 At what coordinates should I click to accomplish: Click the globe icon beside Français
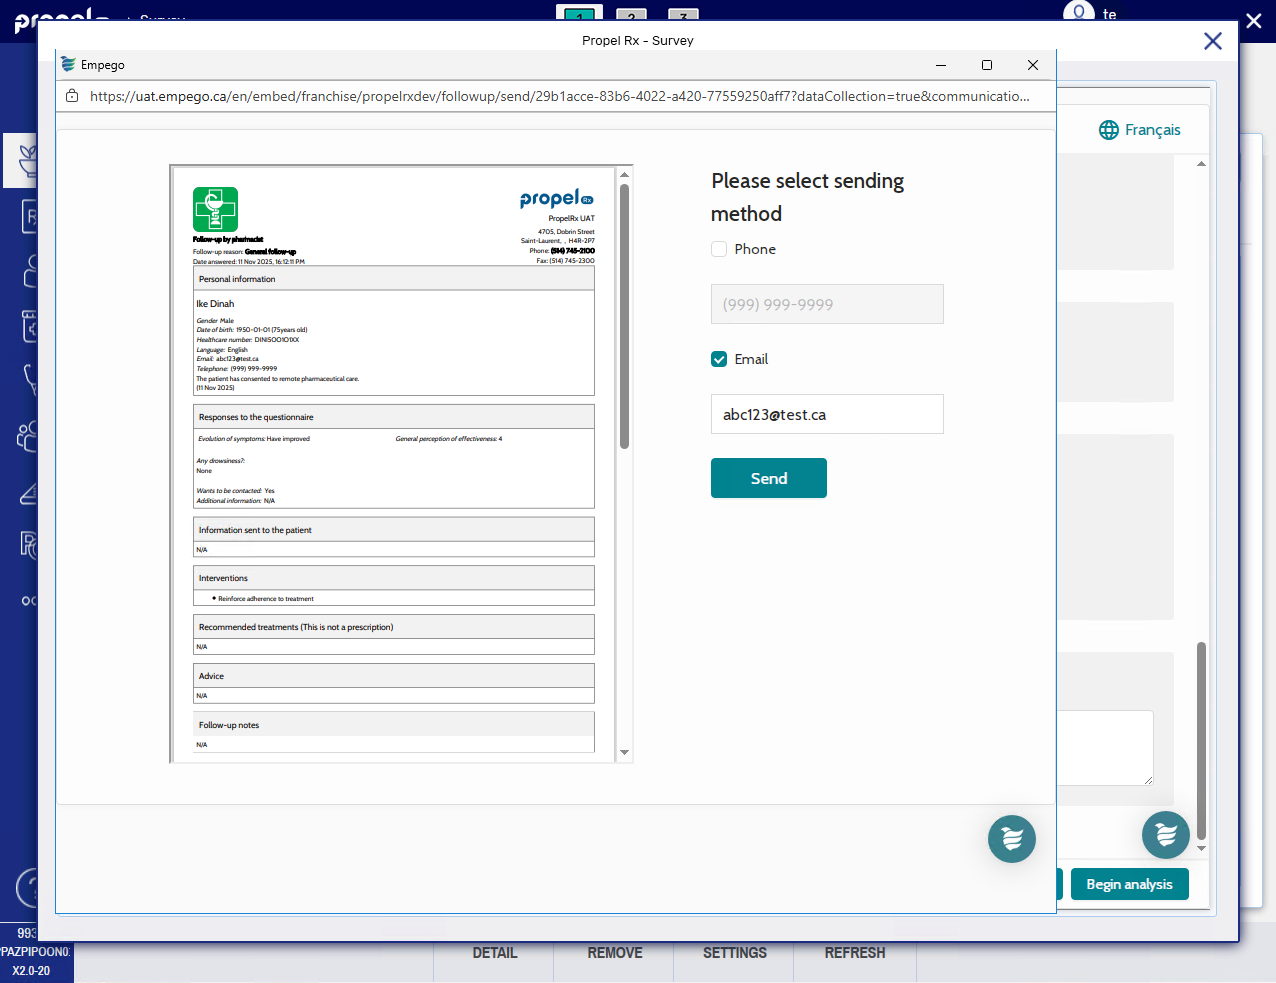tap(1108, 130)
